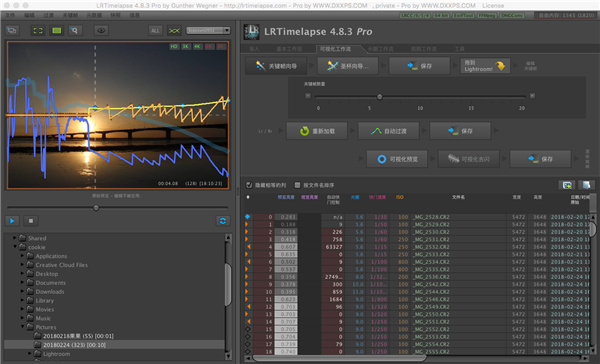Click the LRTimelapse logo icon
Image resolution: width=600 pixels, height=364 pixels.
click(x=251, y=32)
